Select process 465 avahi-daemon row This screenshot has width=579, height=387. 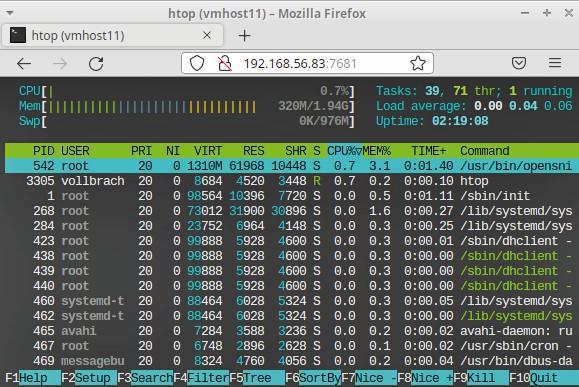[x=292, y=331]
